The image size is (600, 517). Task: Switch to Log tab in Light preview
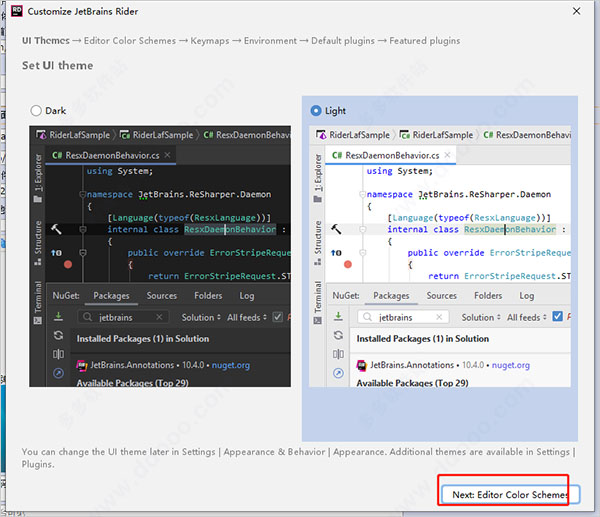click(x=527, y=296)
